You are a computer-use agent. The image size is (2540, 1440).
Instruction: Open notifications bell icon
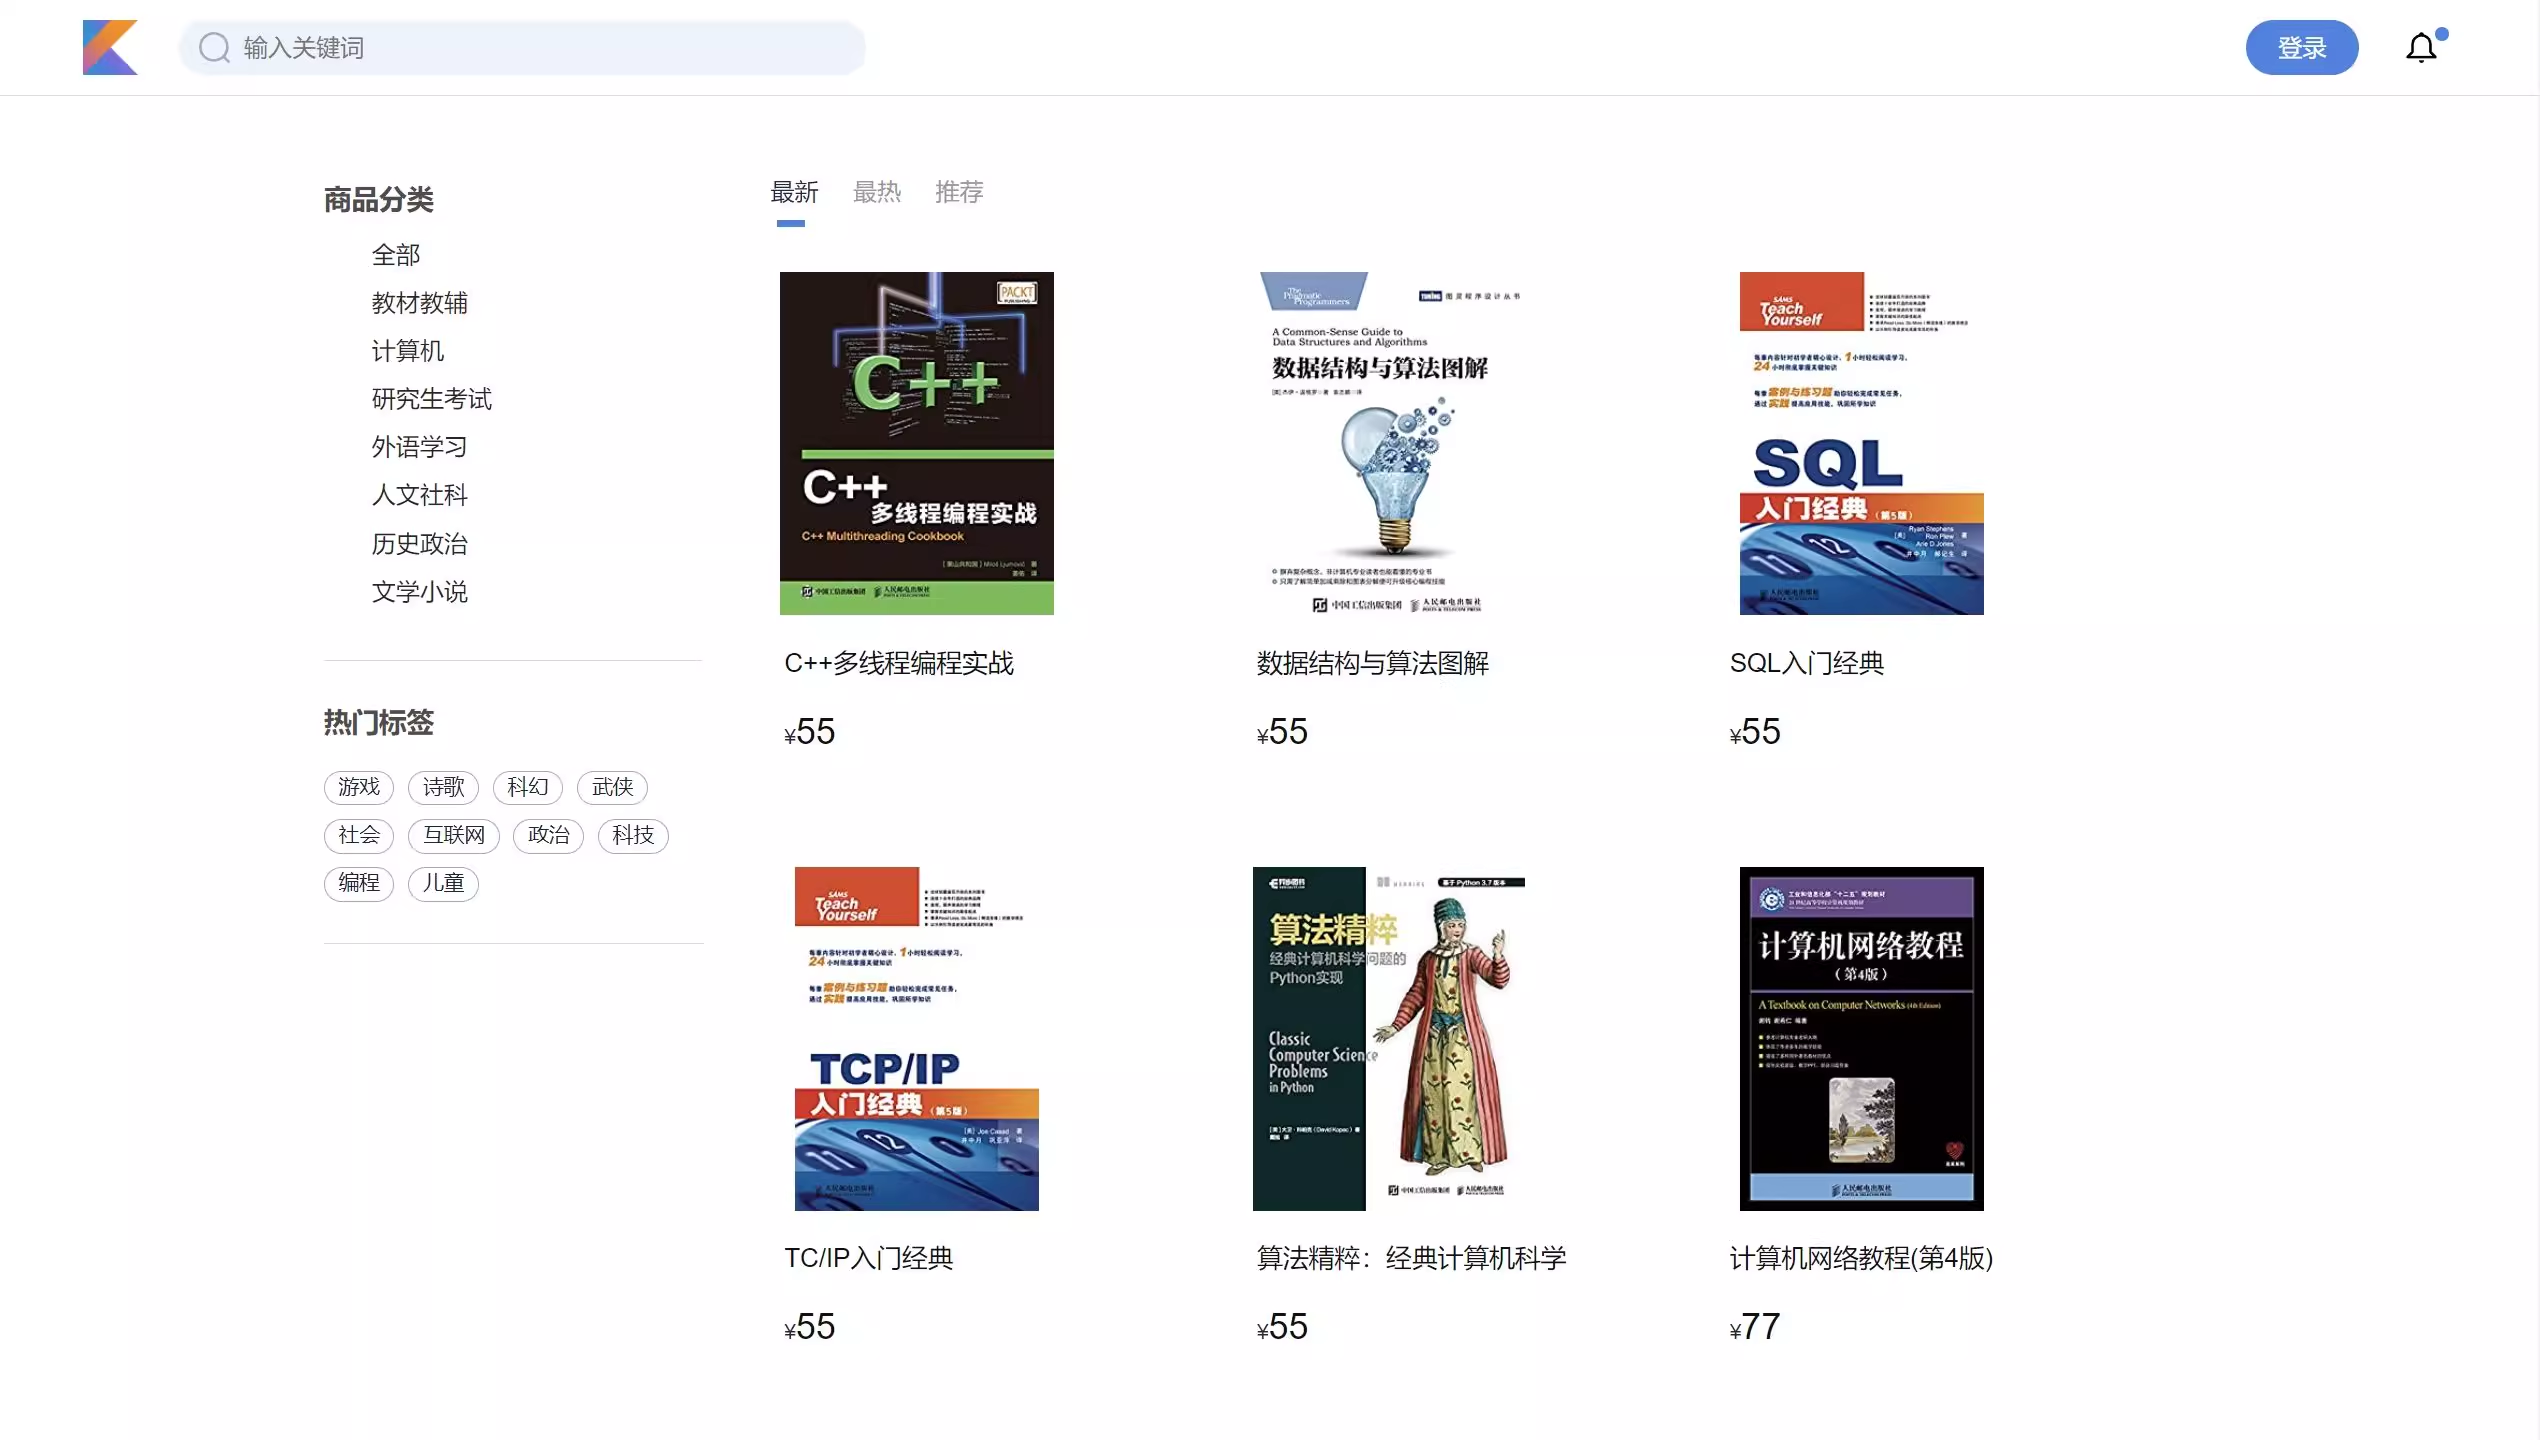pos(2421,47)
